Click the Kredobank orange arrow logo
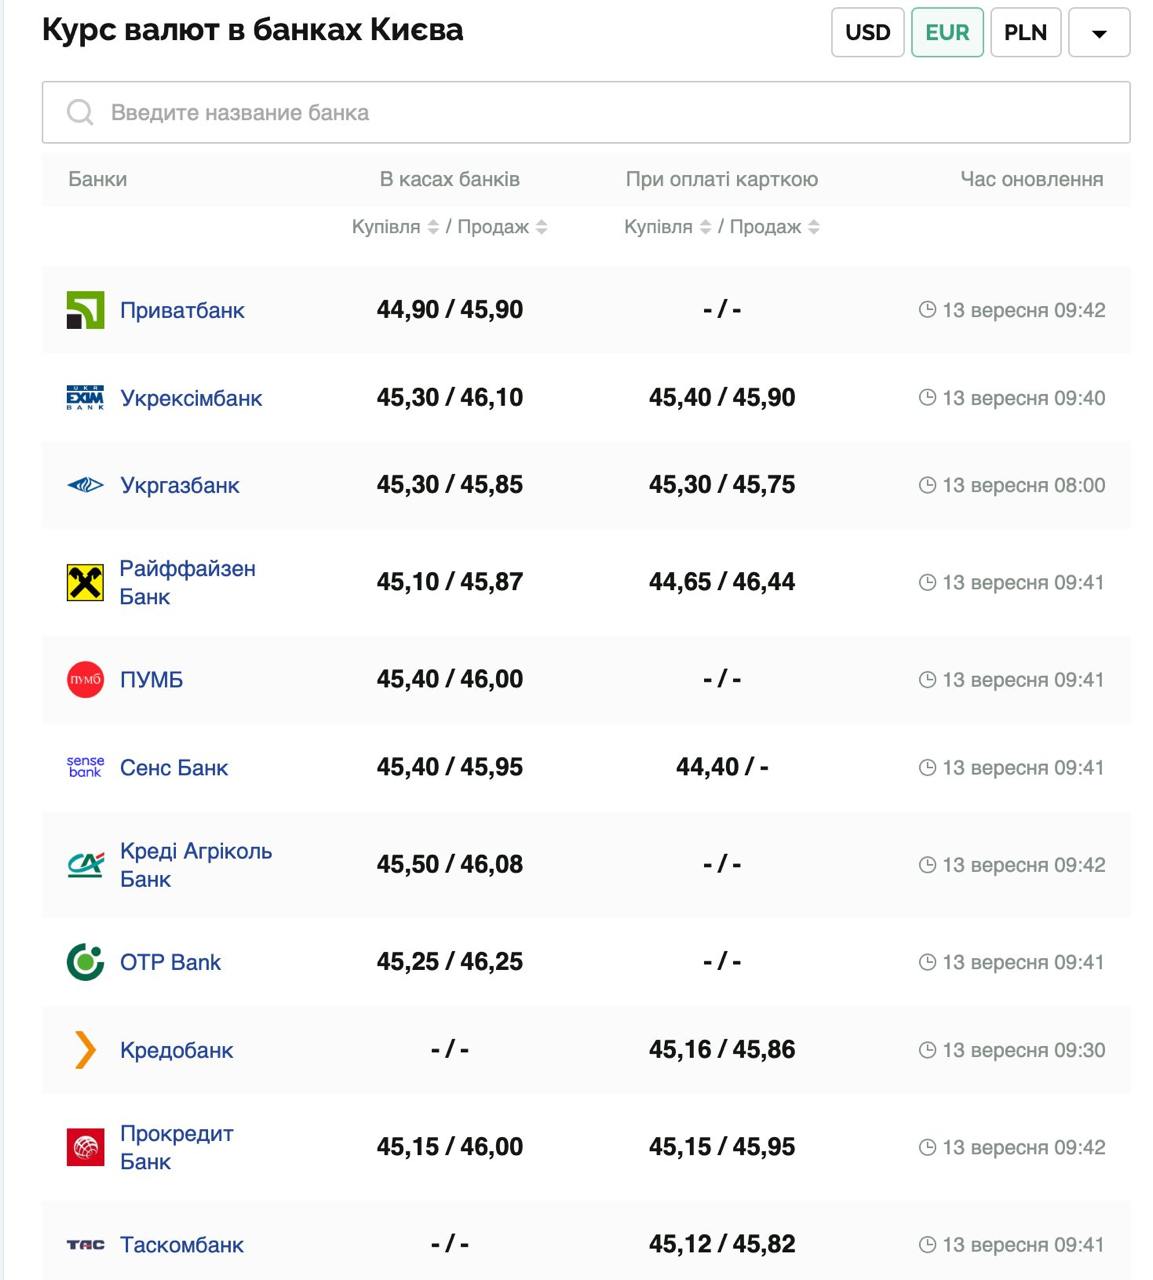The image size is (1153, 1280). tap(85, 1050)
